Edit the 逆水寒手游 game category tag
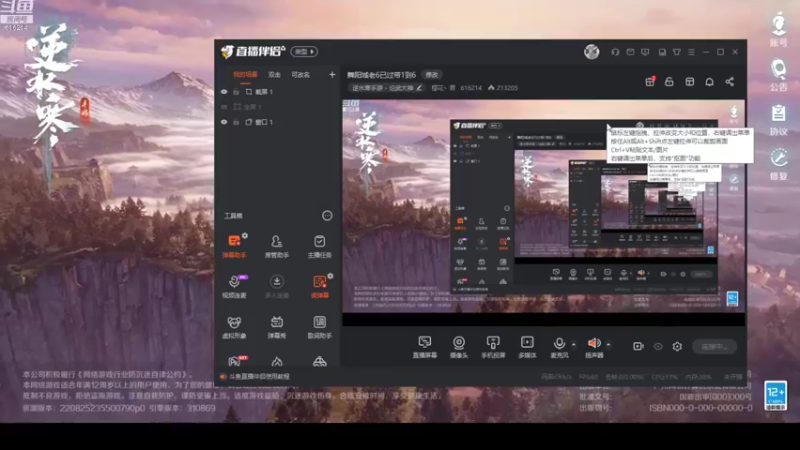Image resolution: width=800 pixels, height=450 pixels. coord(387,88)
